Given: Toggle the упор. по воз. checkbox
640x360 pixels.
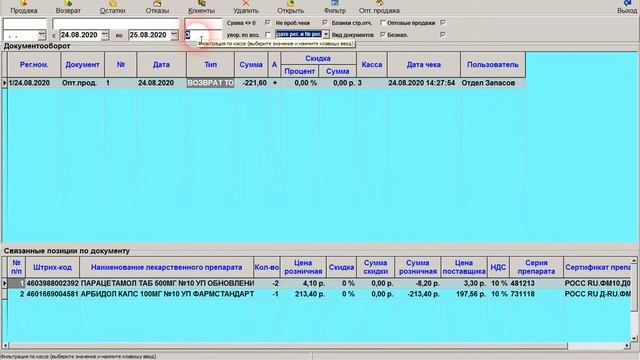Looking at the screenshot, I should [x=268, y=35].
